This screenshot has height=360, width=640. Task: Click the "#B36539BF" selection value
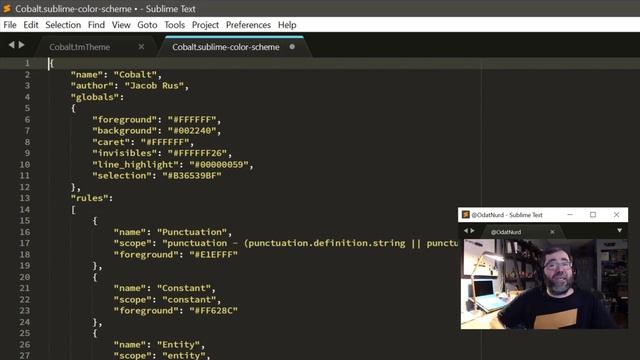(192, 176)
